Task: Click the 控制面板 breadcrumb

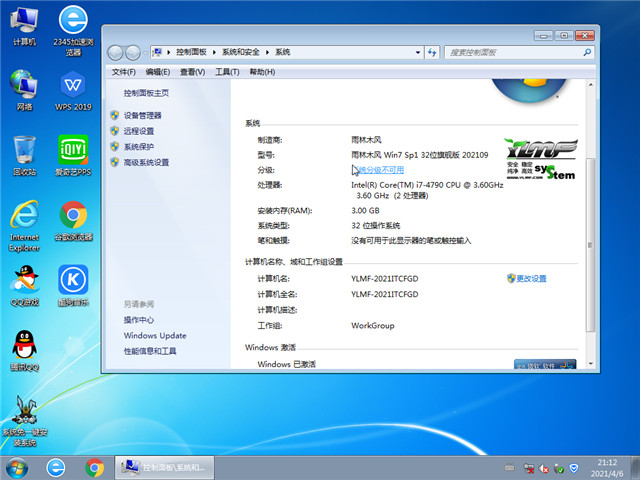Action: pos(191,52)
